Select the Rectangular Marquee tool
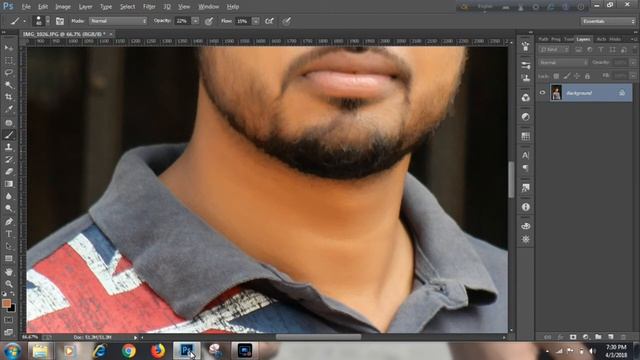This screenshot has height=360, width=640. coord(9,60)
